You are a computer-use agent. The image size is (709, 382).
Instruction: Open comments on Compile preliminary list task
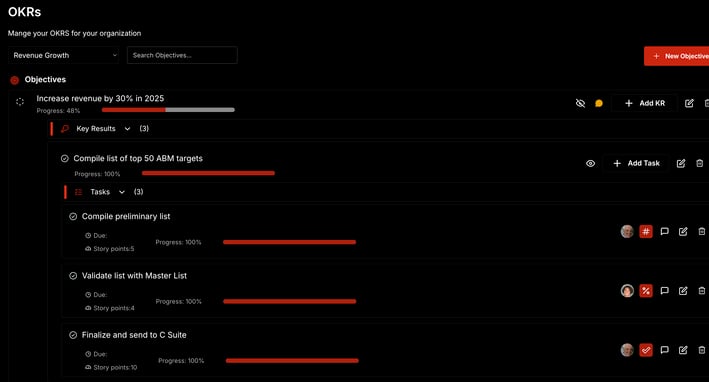[x=664, y=231]
